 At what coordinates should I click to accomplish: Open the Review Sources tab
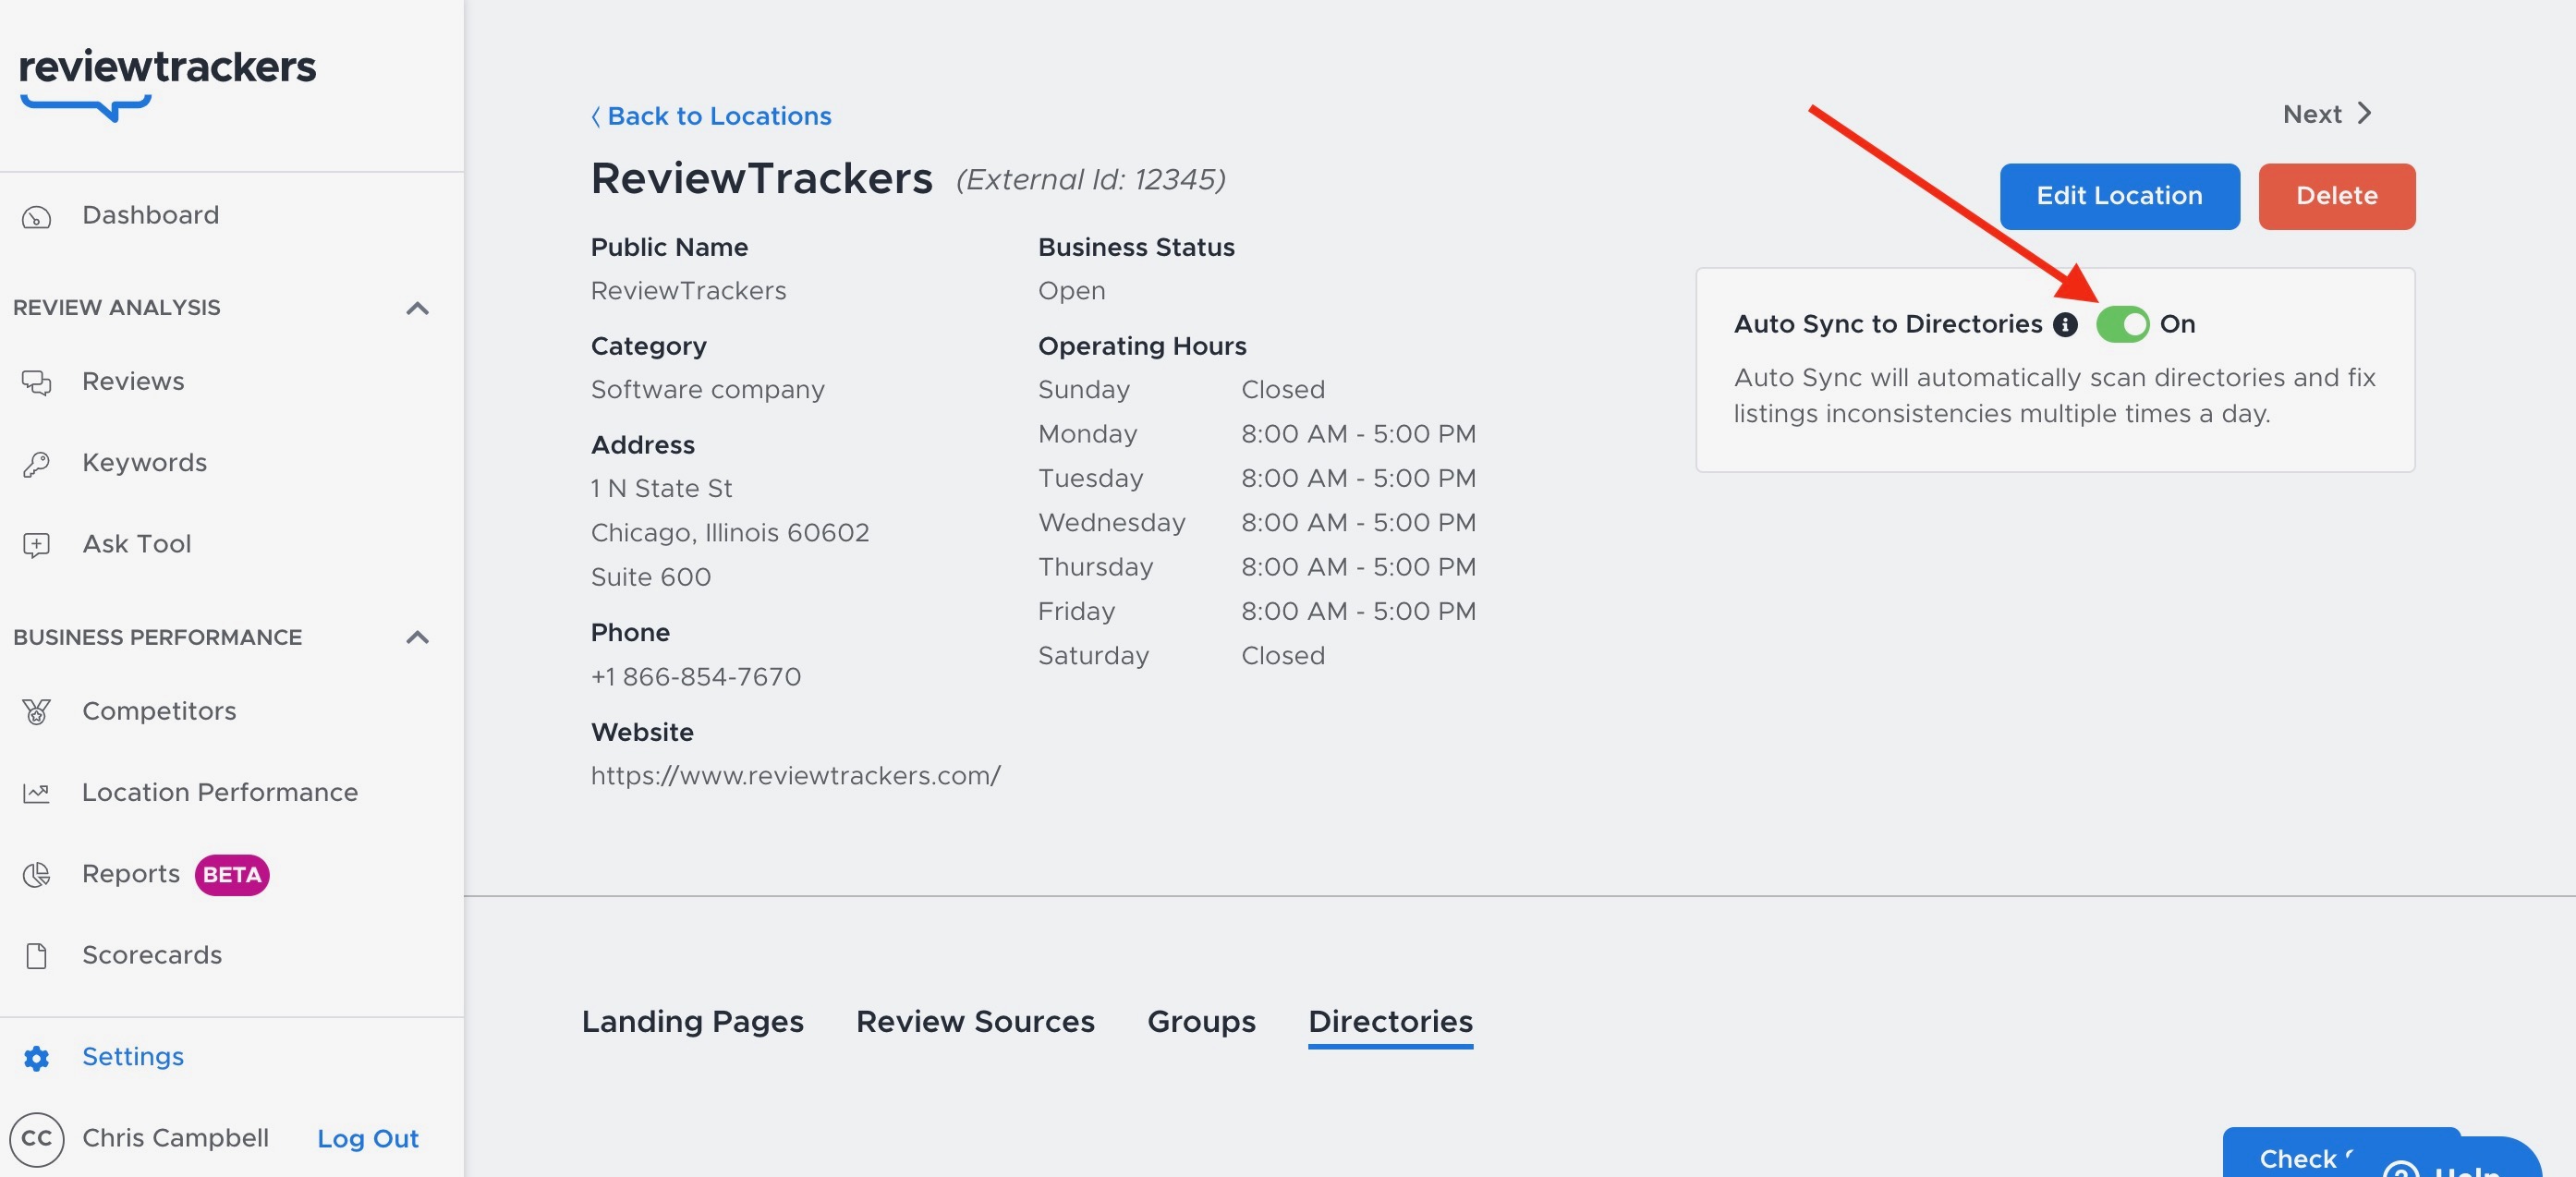[x=975, y=1021]
